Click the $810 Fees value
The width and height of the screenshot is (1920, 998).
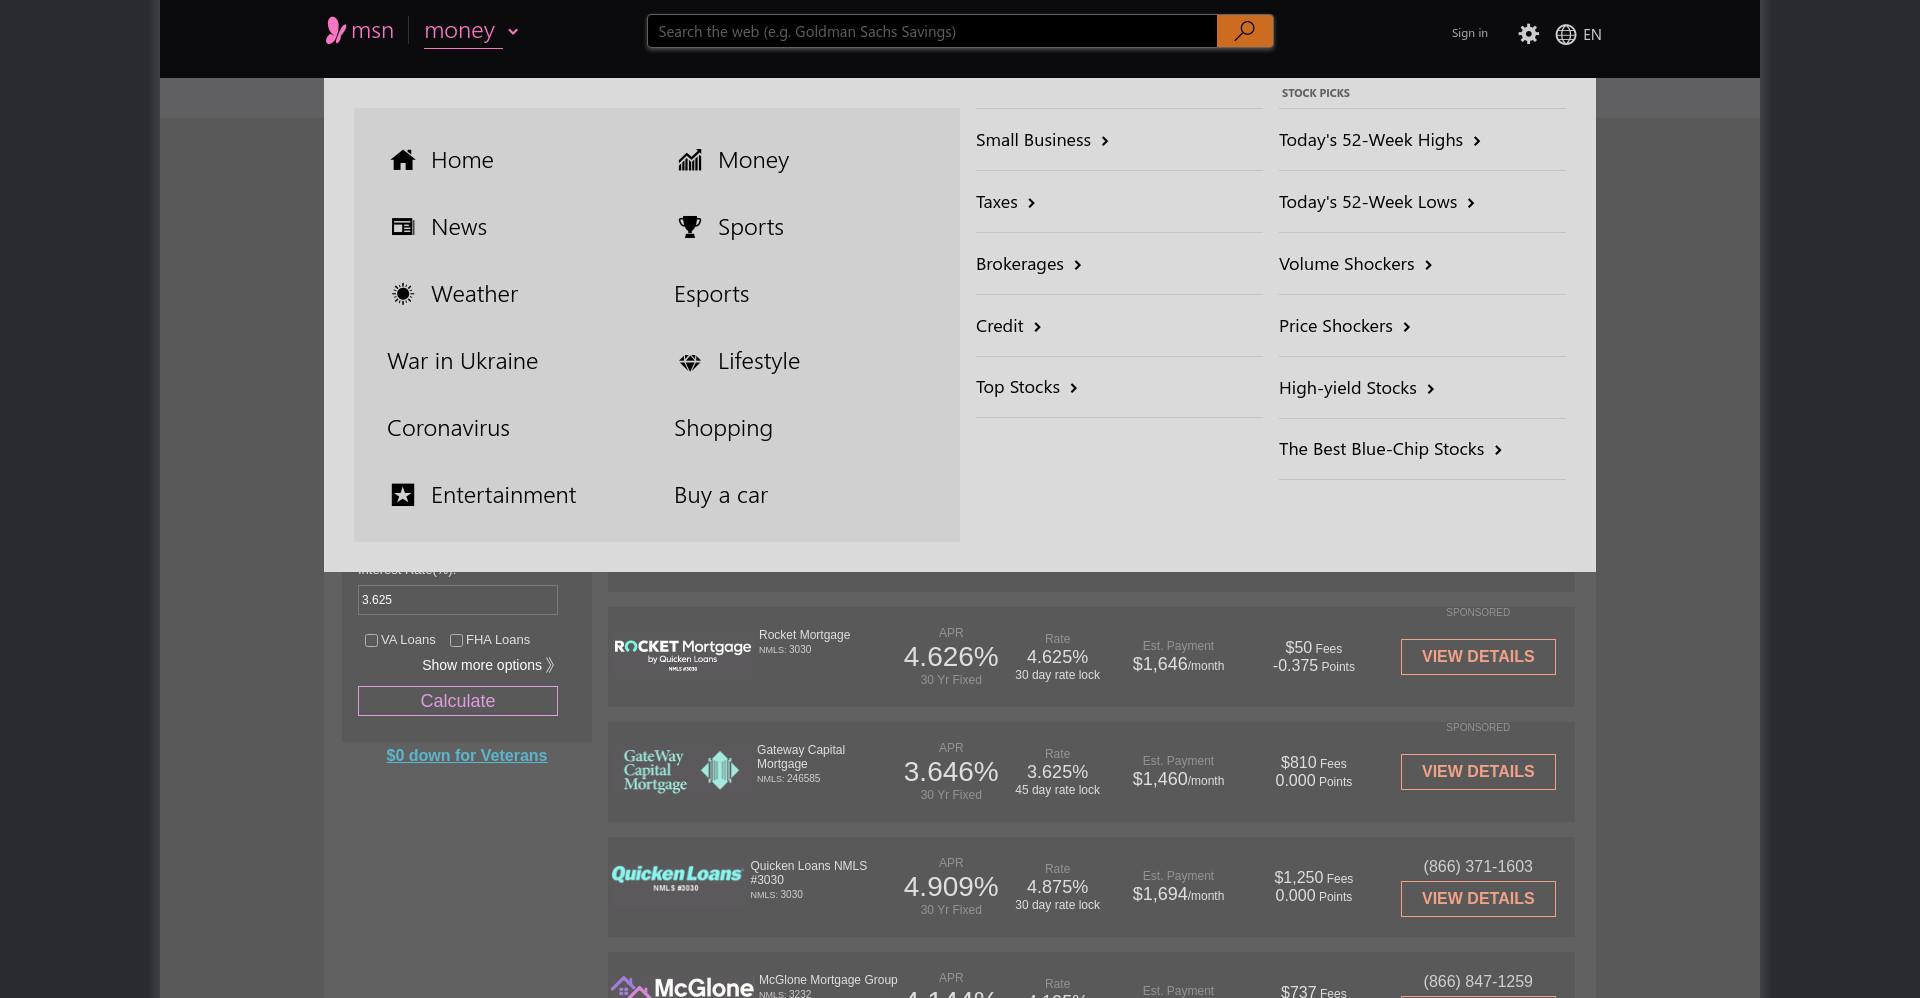coord(1313,763)
